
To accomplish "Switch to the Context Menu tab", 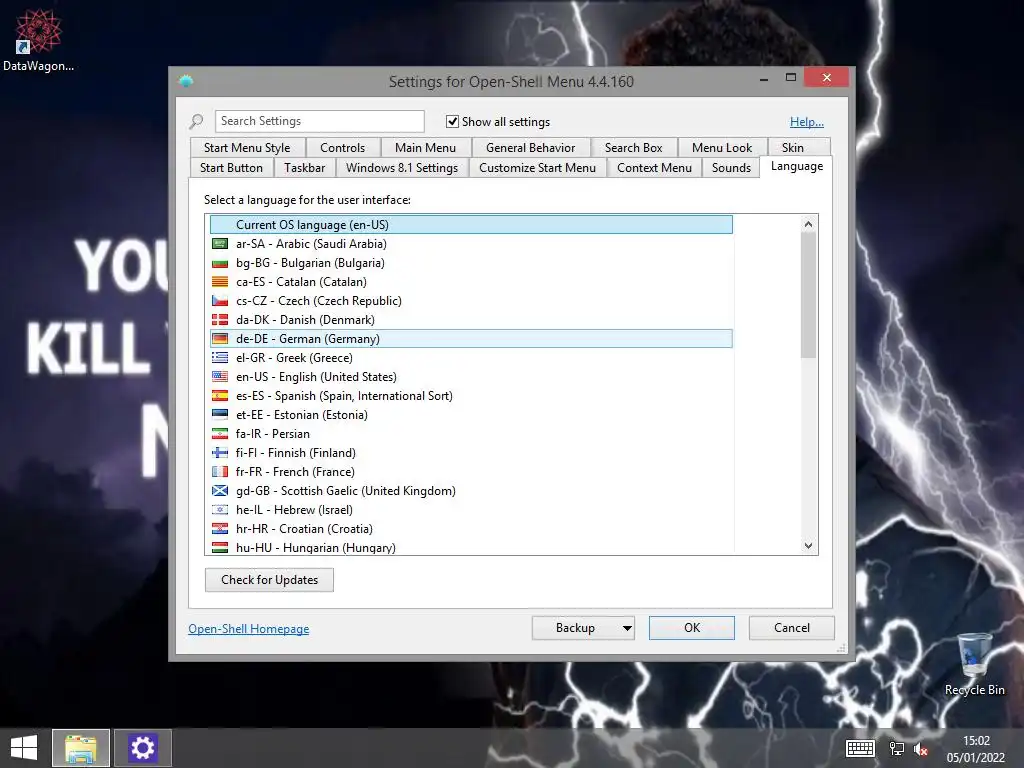I will 654,168.
